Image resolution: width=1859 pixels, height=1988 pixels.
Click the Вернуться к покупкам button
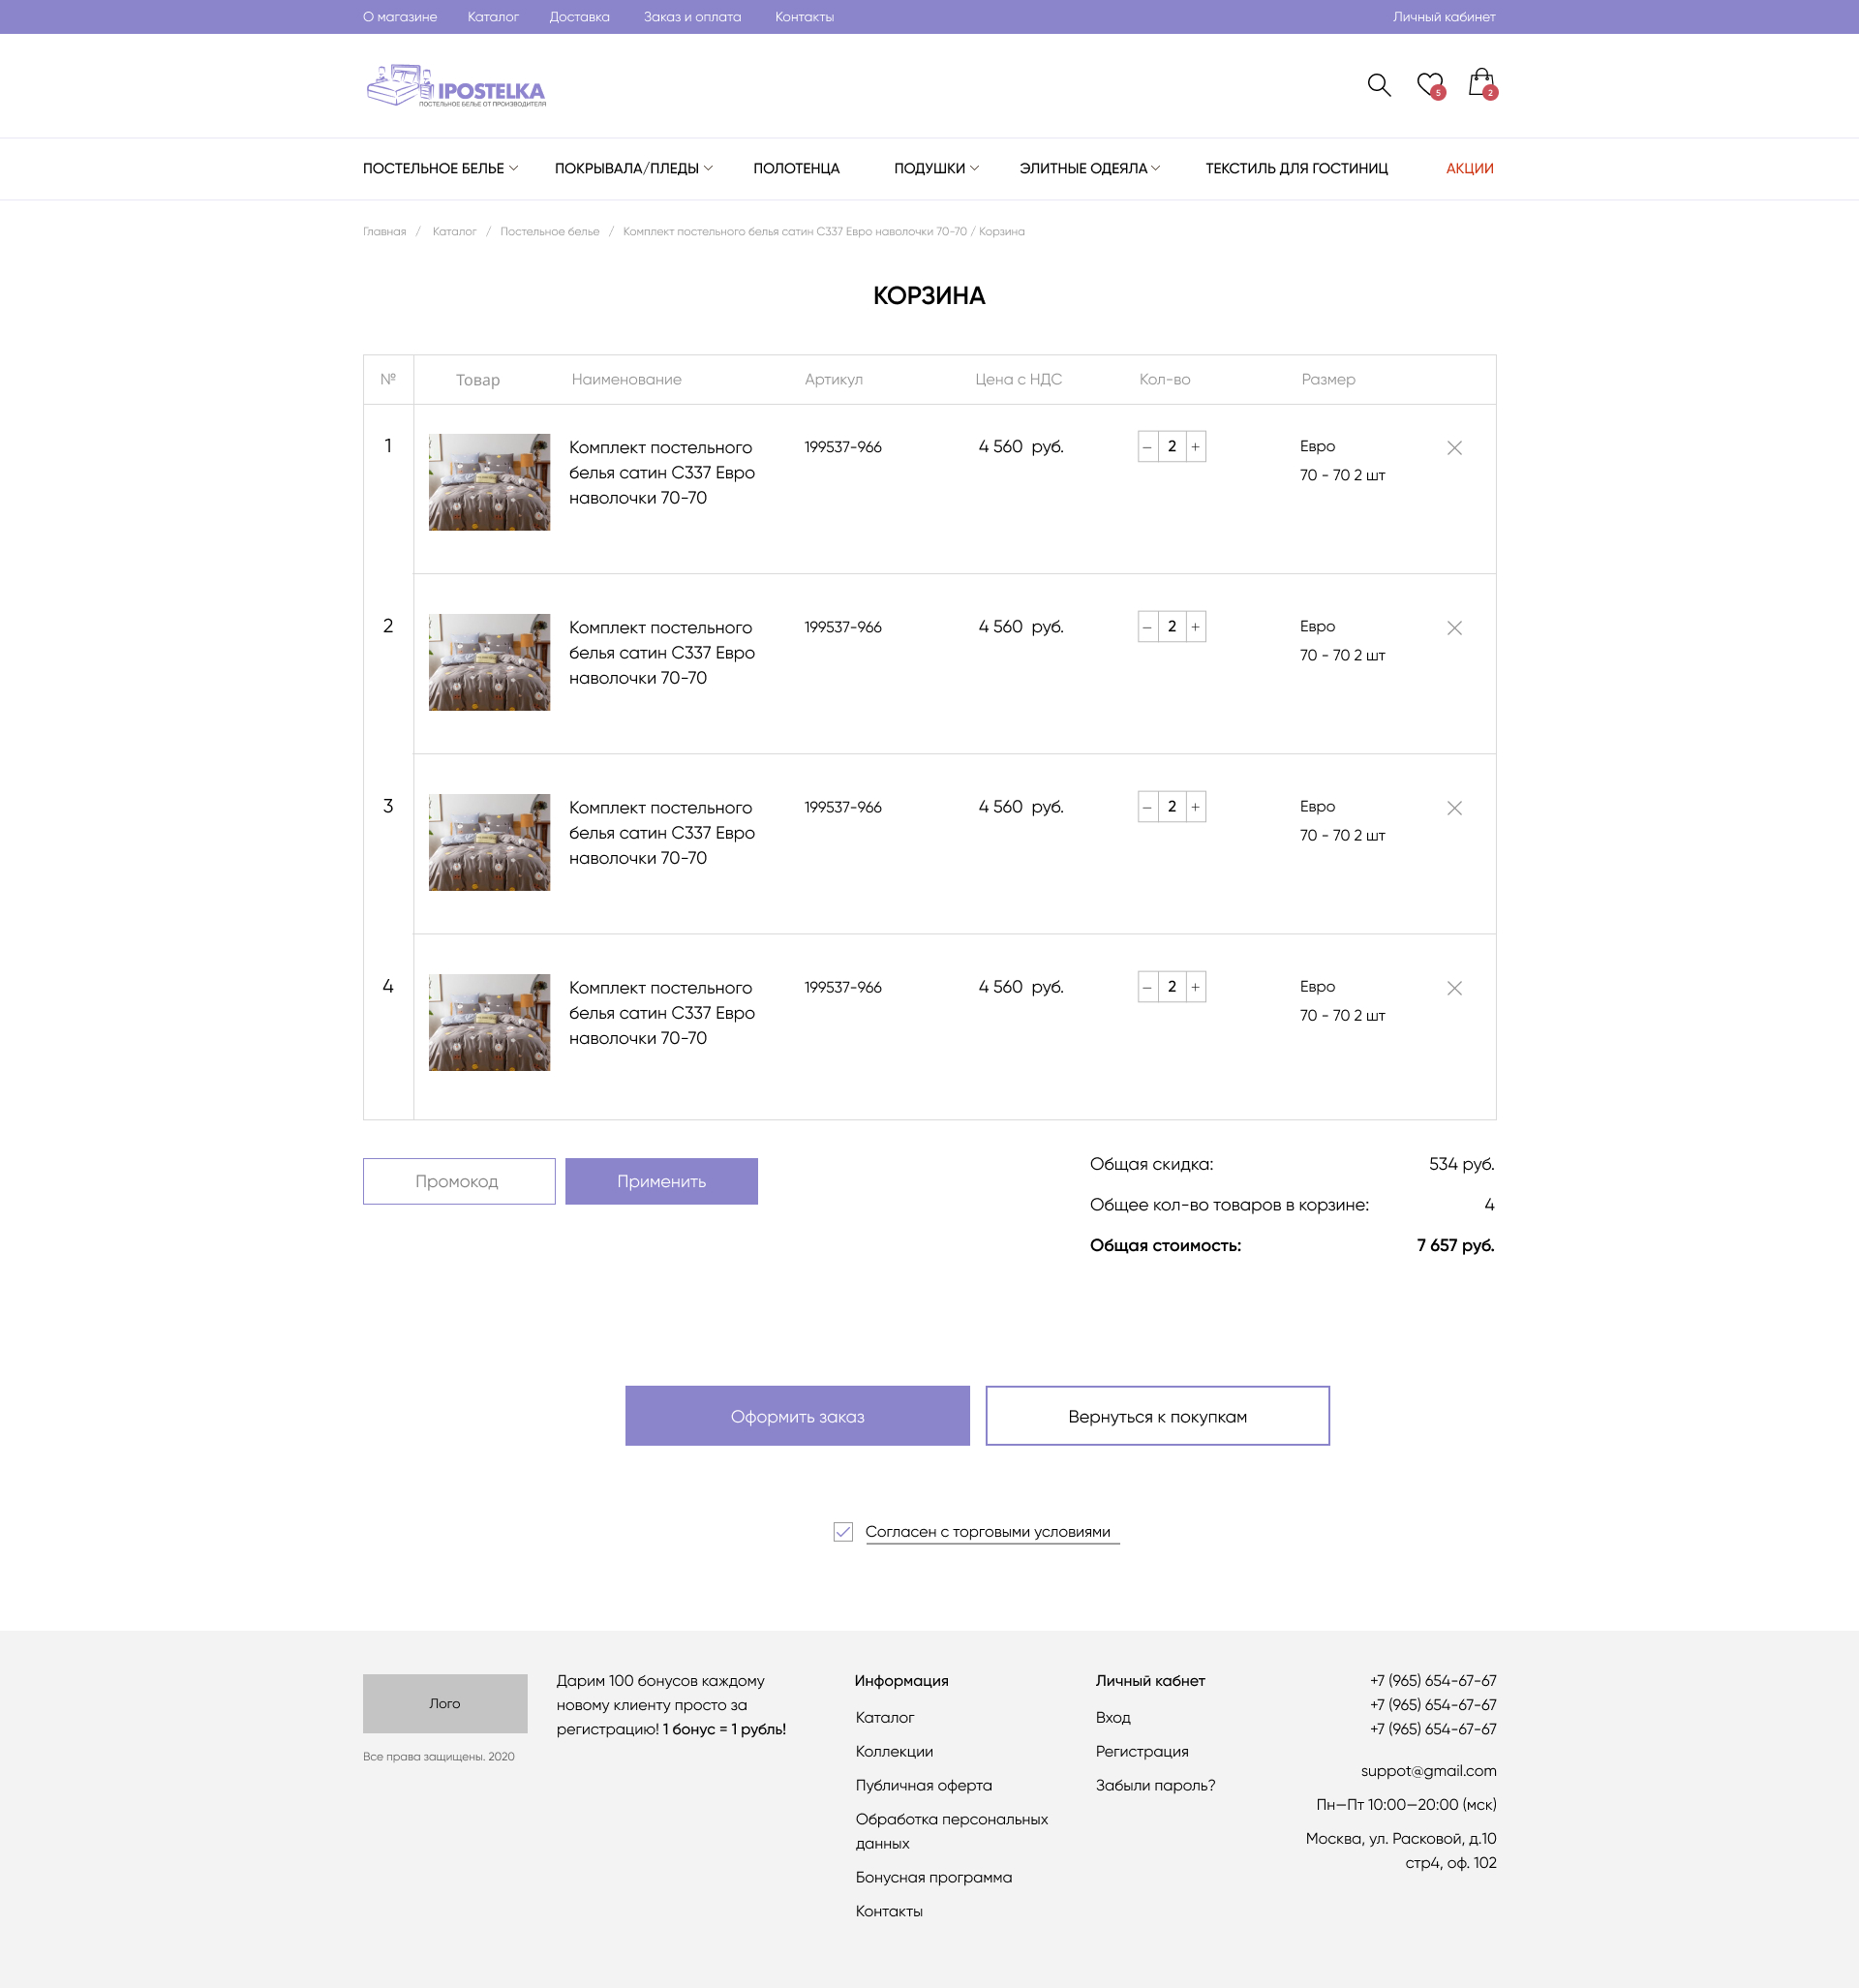tap(1157, 1416)
